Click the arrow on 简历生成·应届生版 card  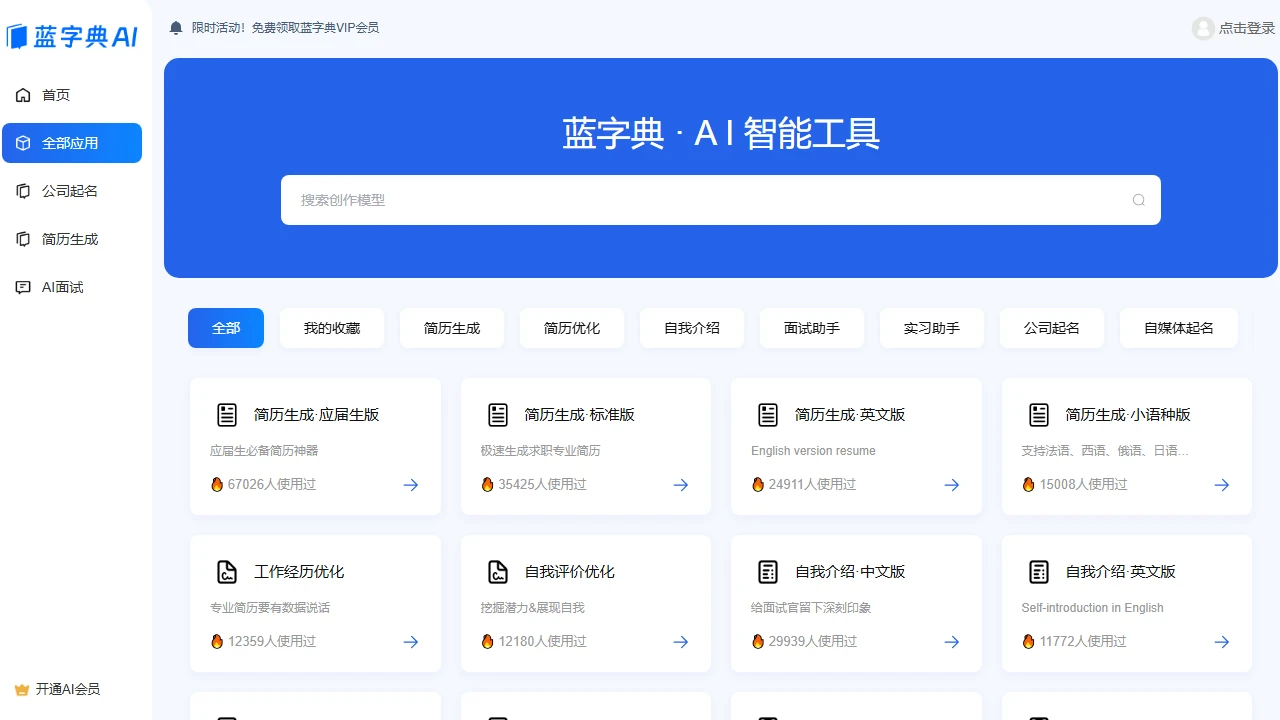pyautogui.click(x=410, y=485)
